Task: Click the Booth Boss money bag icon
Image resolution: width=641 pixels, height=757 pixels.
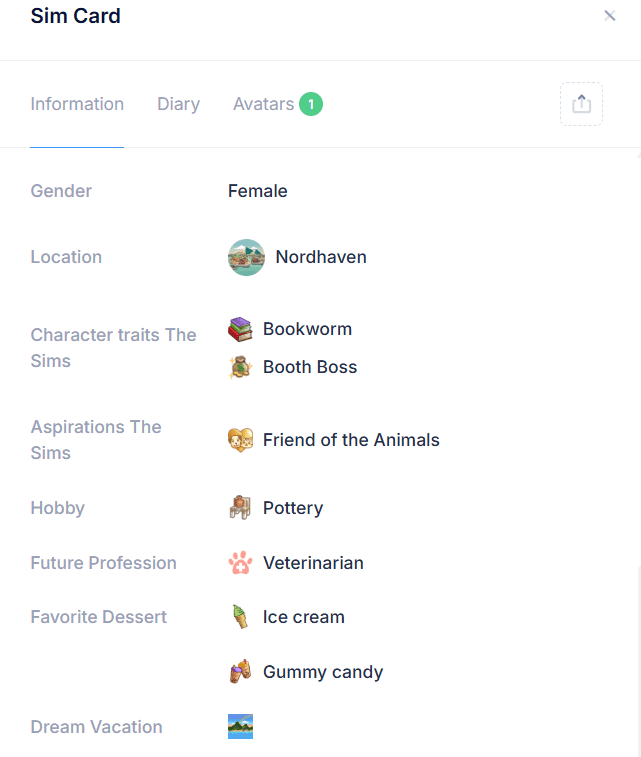Action: (x=240, y=367)
